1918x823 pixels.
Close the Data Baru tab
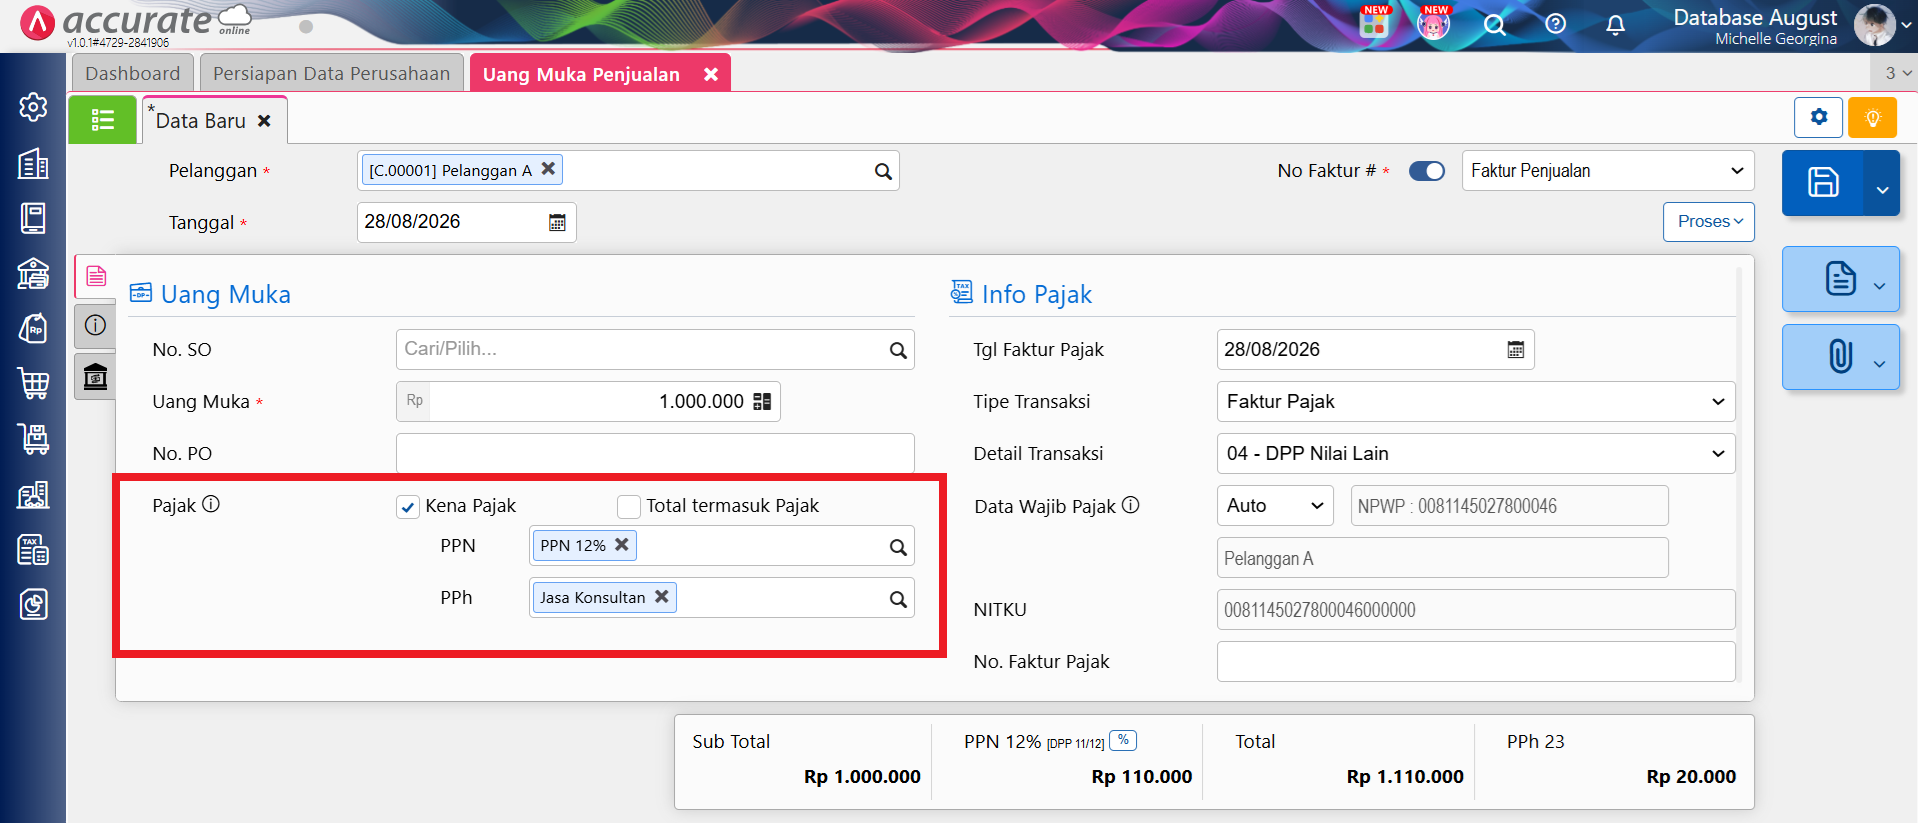[264, 121]
